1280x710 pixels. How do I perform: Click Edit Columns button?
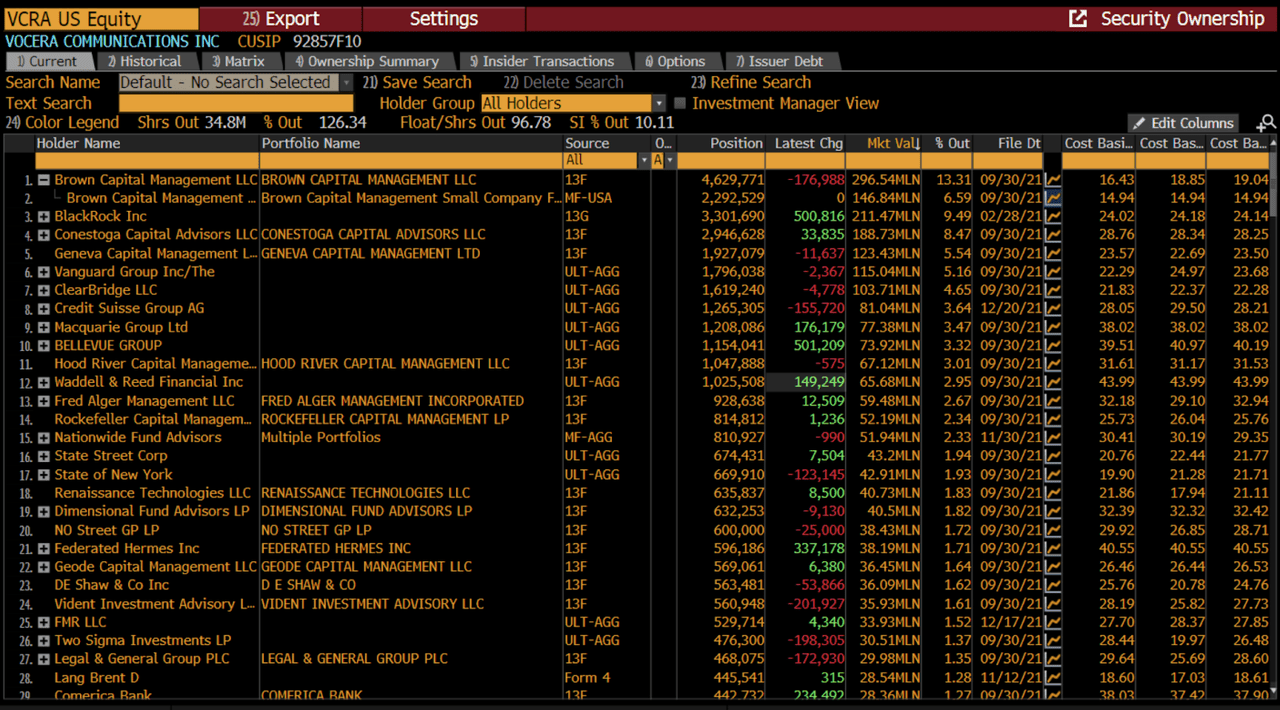coord(1183,123)
